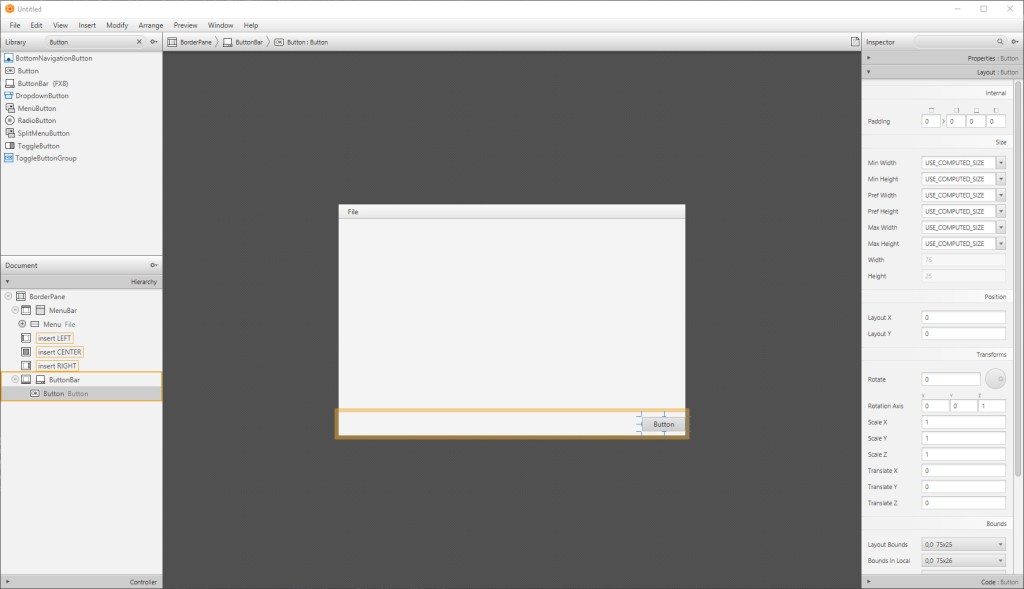Adjust the Rotate dial control
Screen dimensions: 1024x589
click(x=995, y=379)
